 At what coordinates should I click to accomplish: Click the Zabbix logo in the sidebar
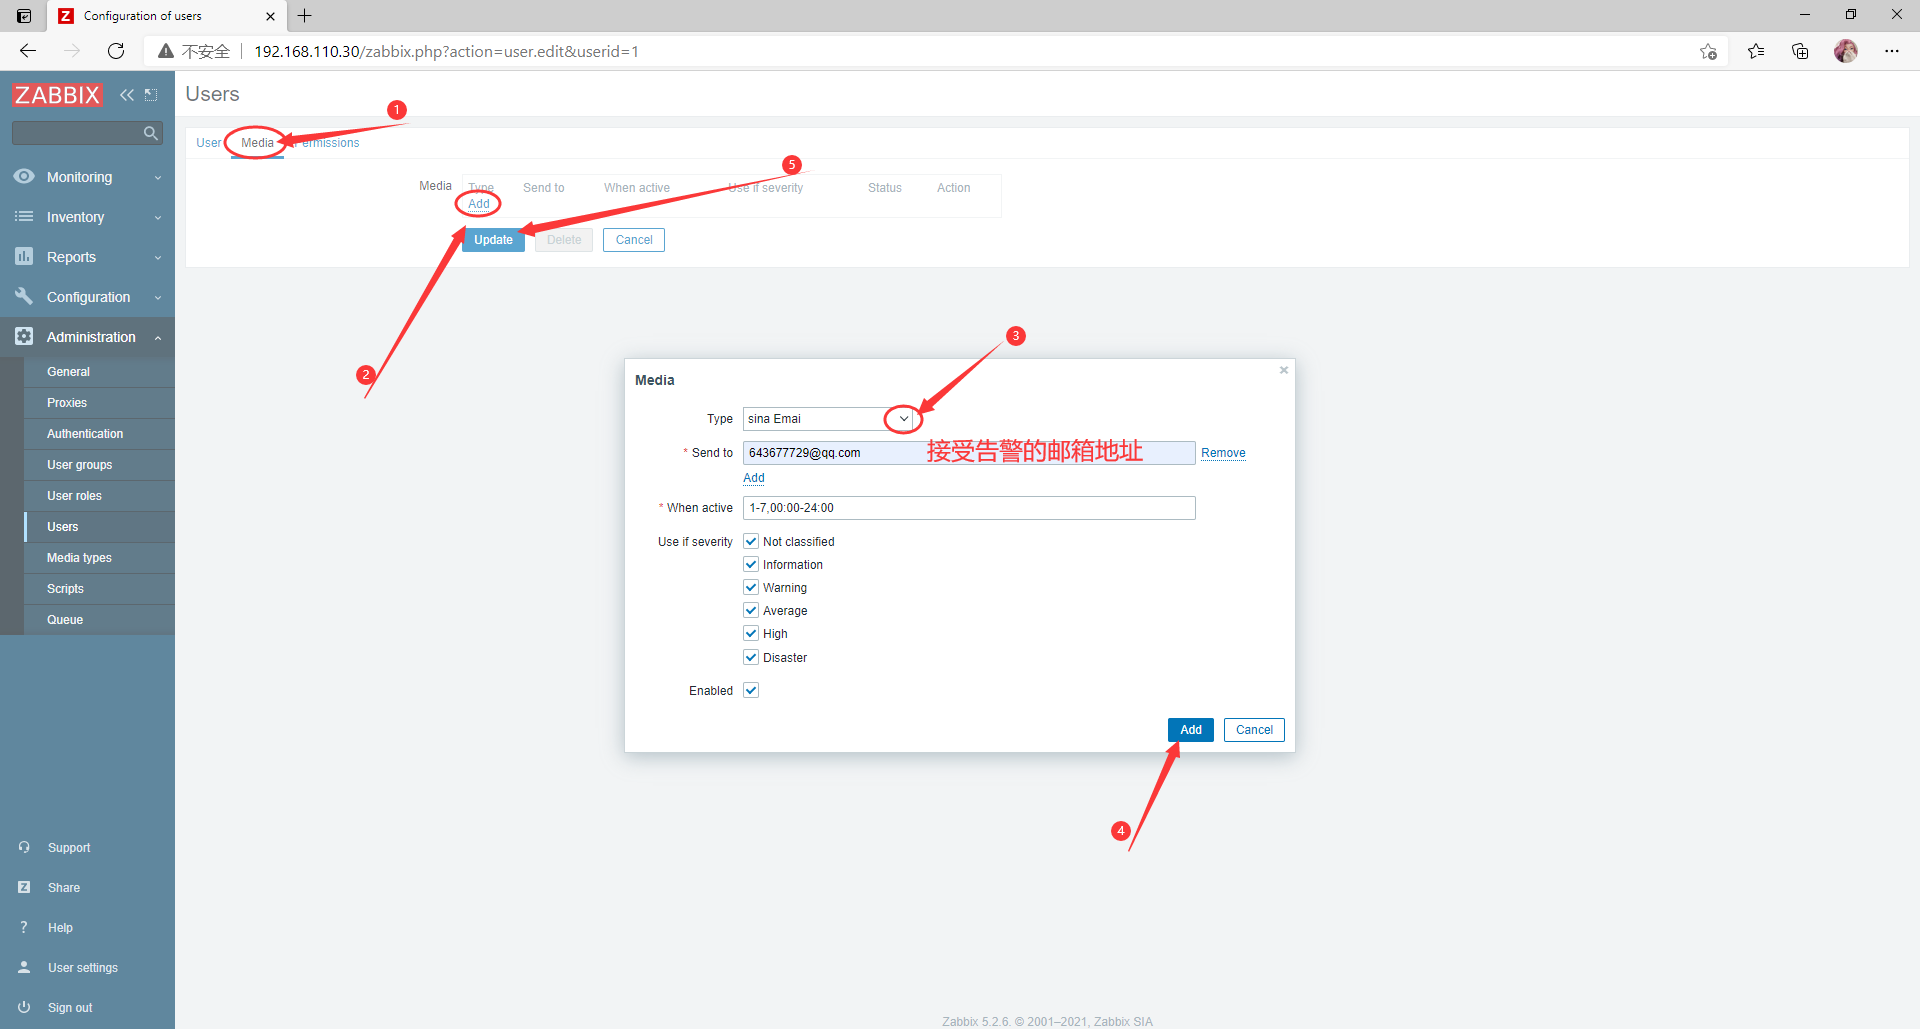coord(57,95)
